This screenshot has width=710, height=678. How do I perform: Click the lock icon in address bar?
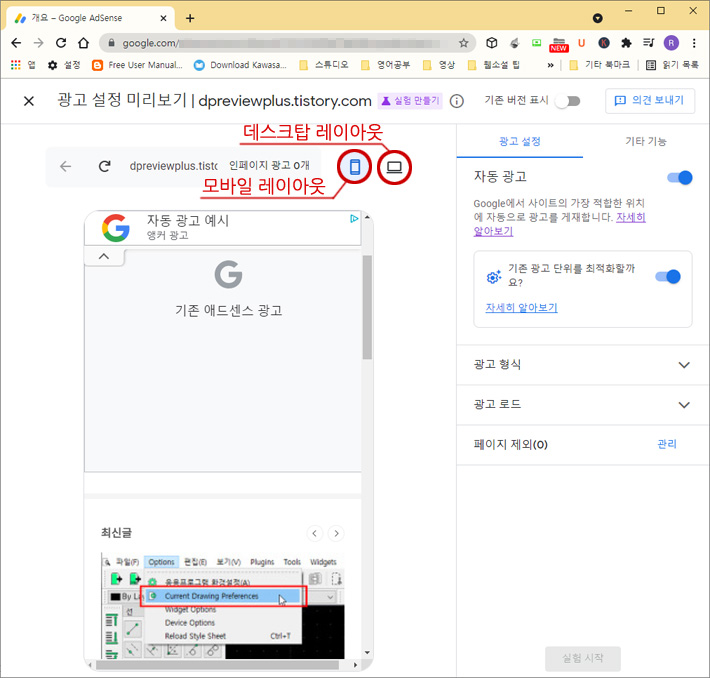pyautogui.click(x=111, y=43)
